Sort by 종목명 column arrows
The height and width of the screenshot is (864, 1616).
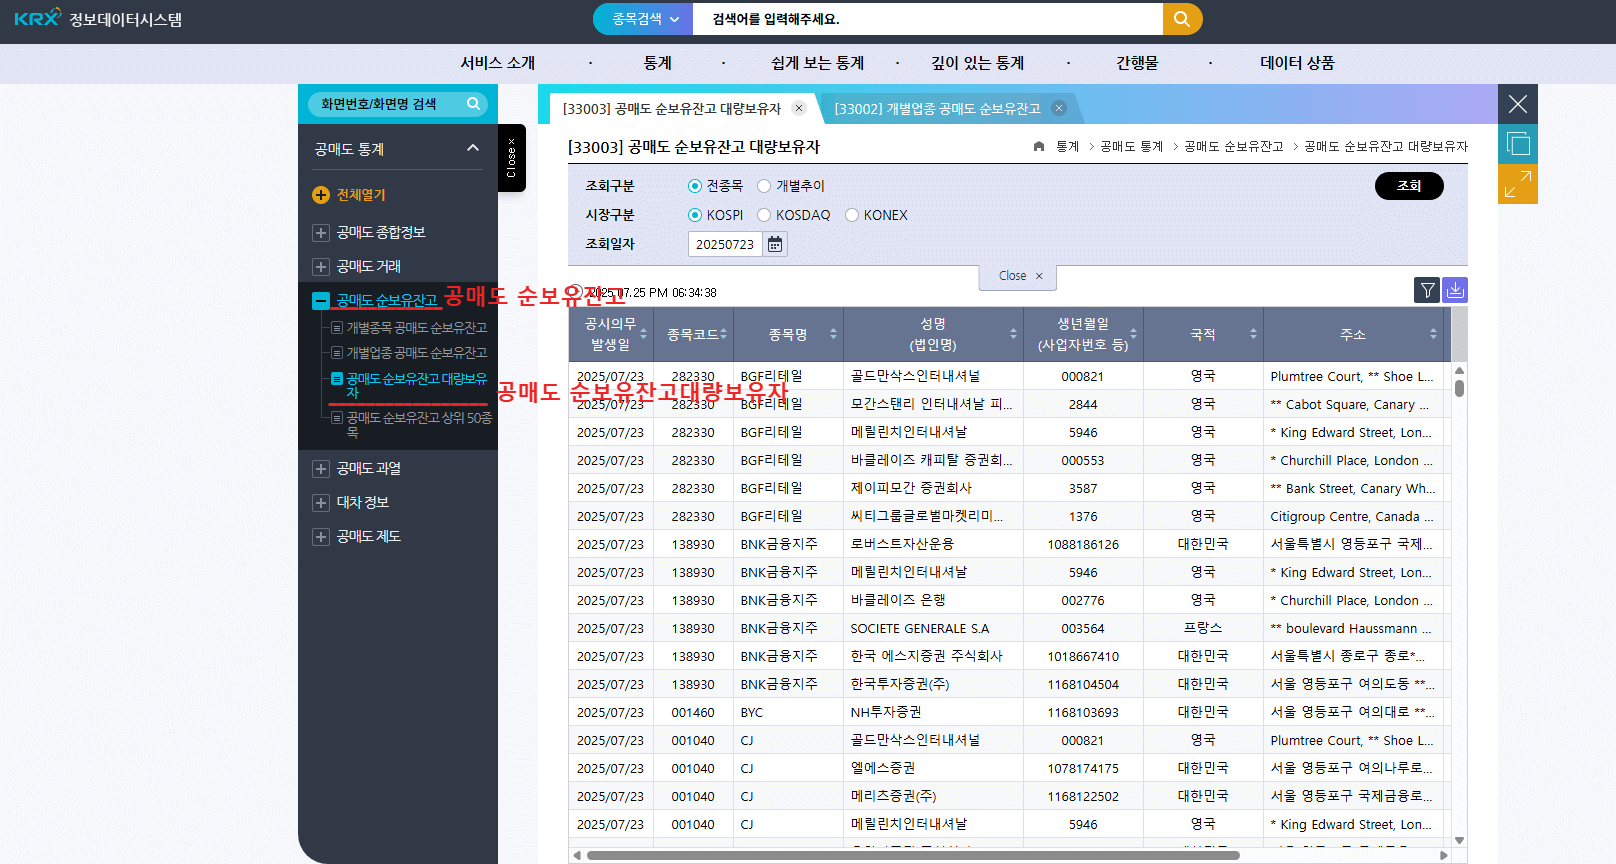(833, 334)
